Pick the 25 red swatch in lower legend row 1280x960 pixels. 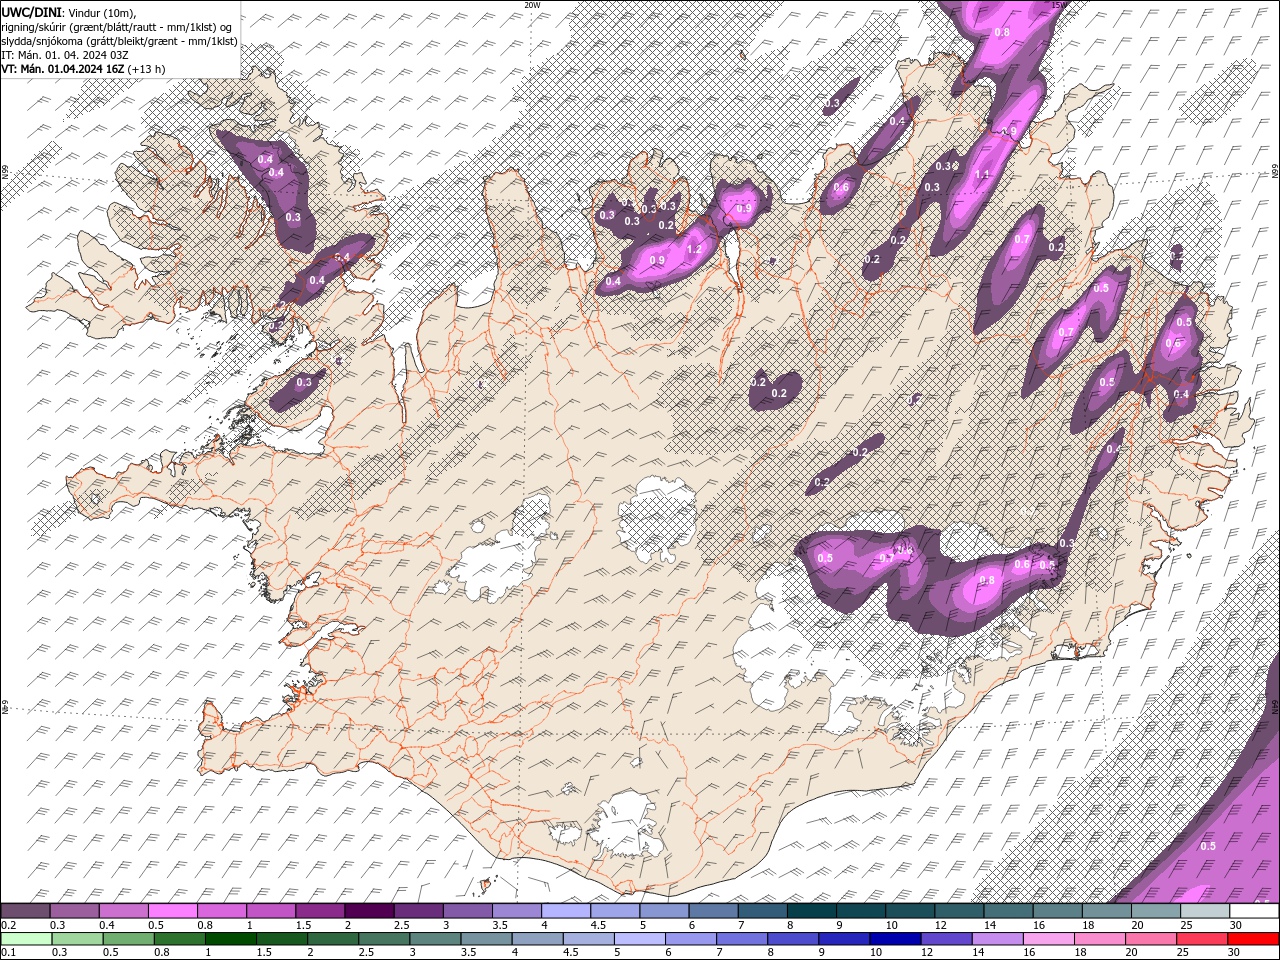[1203, 939]
